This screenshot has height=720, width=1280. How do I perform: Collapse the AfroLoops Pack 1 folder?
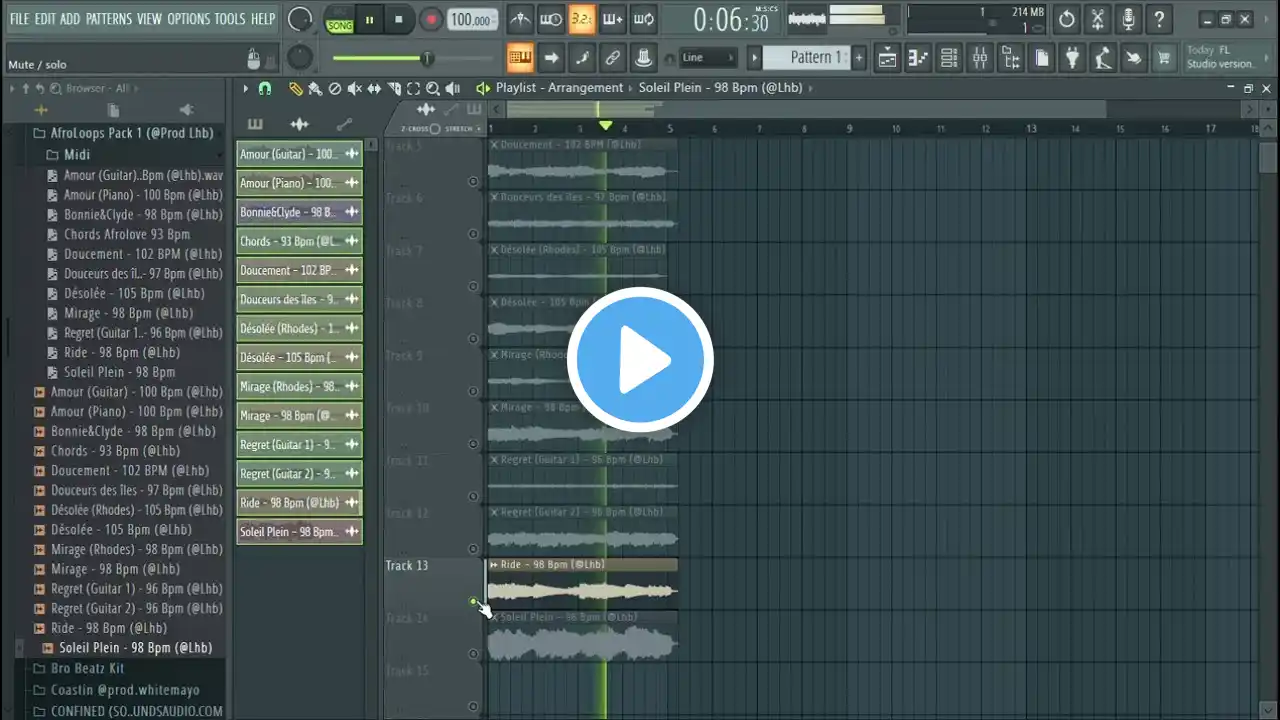point(40,133)
